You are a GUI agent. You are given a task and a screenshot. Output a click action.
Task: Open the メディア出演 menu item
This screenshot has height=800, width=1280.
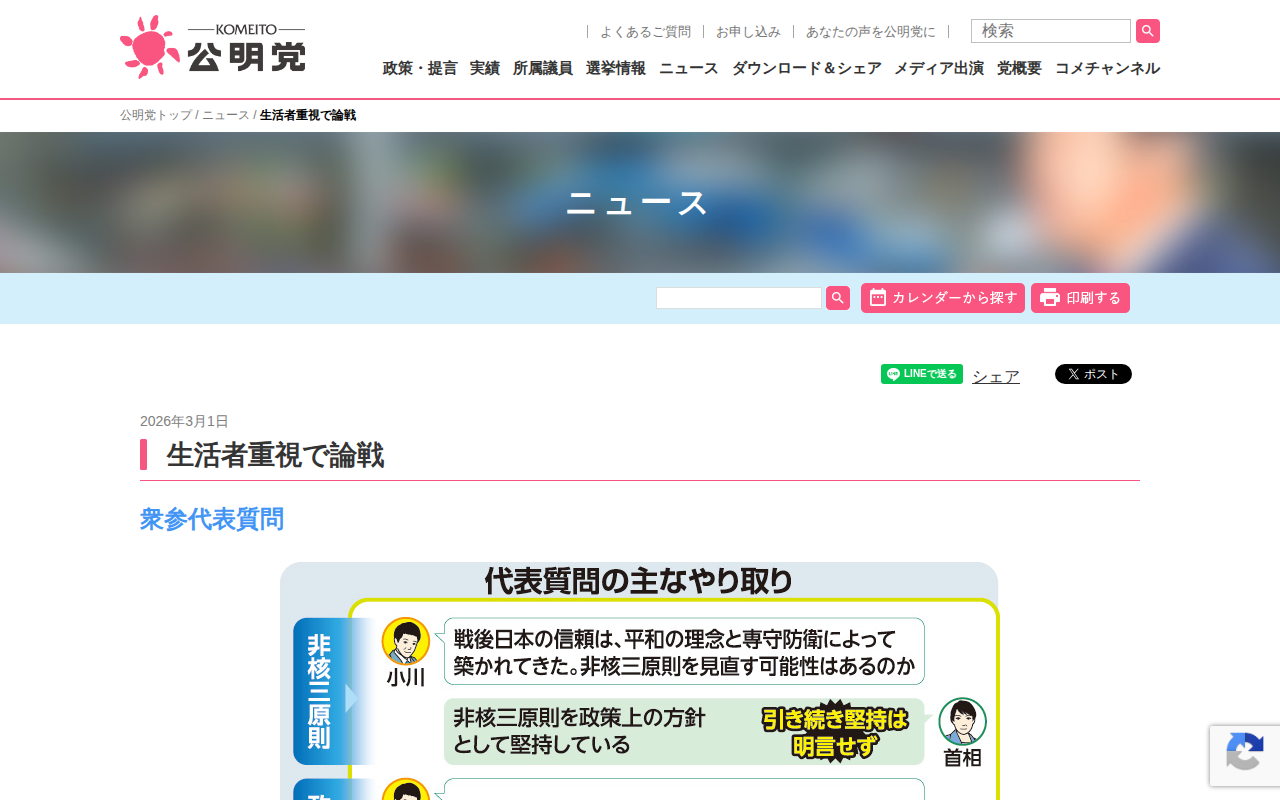[x=939, y=68]
